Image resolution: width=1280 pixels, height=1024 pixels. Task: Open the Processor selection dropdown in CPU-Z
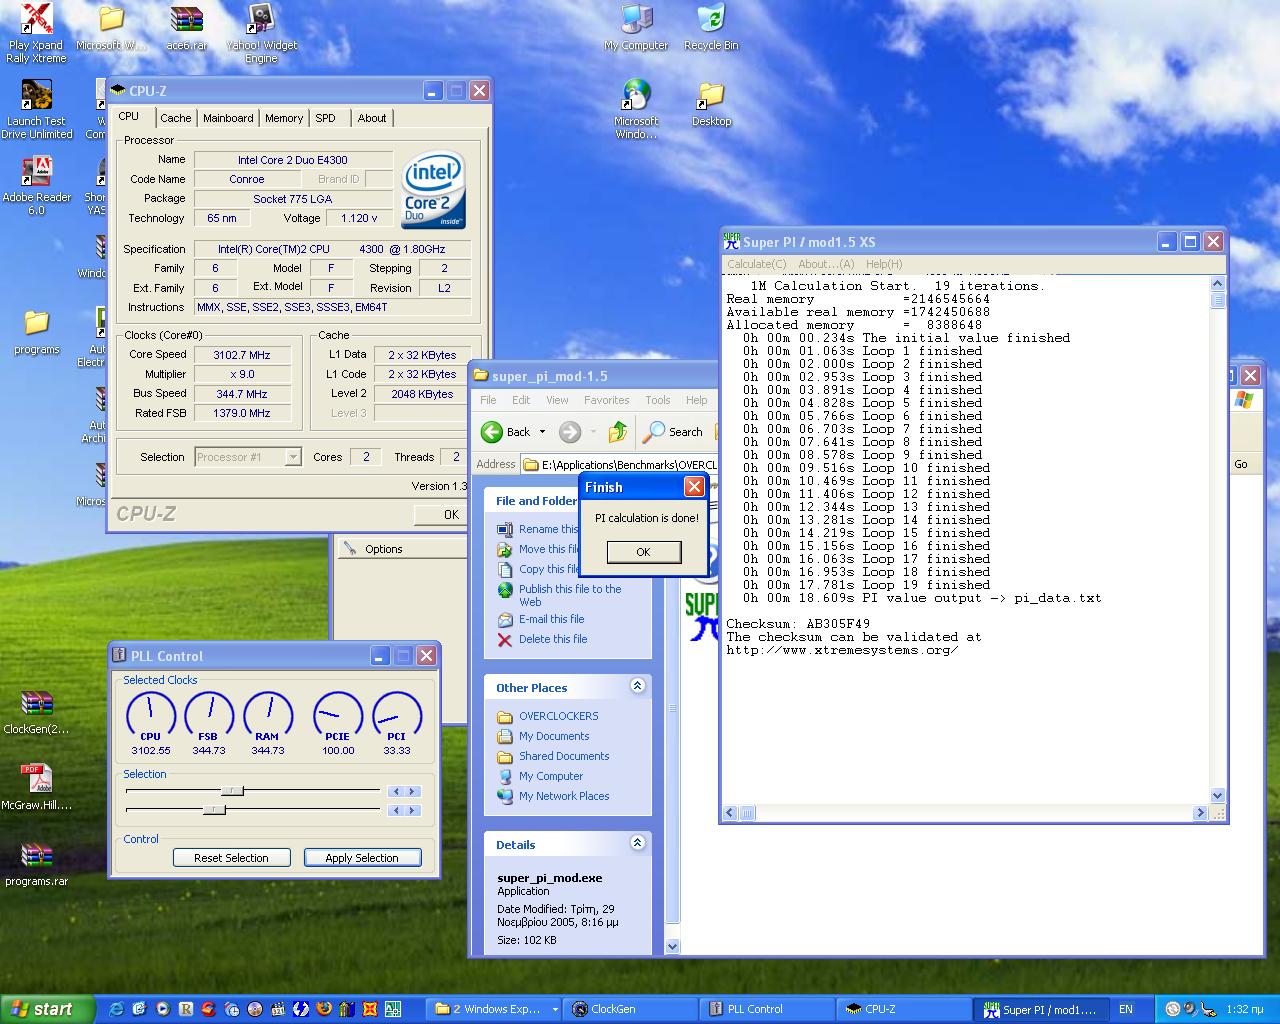pos(292,457)
